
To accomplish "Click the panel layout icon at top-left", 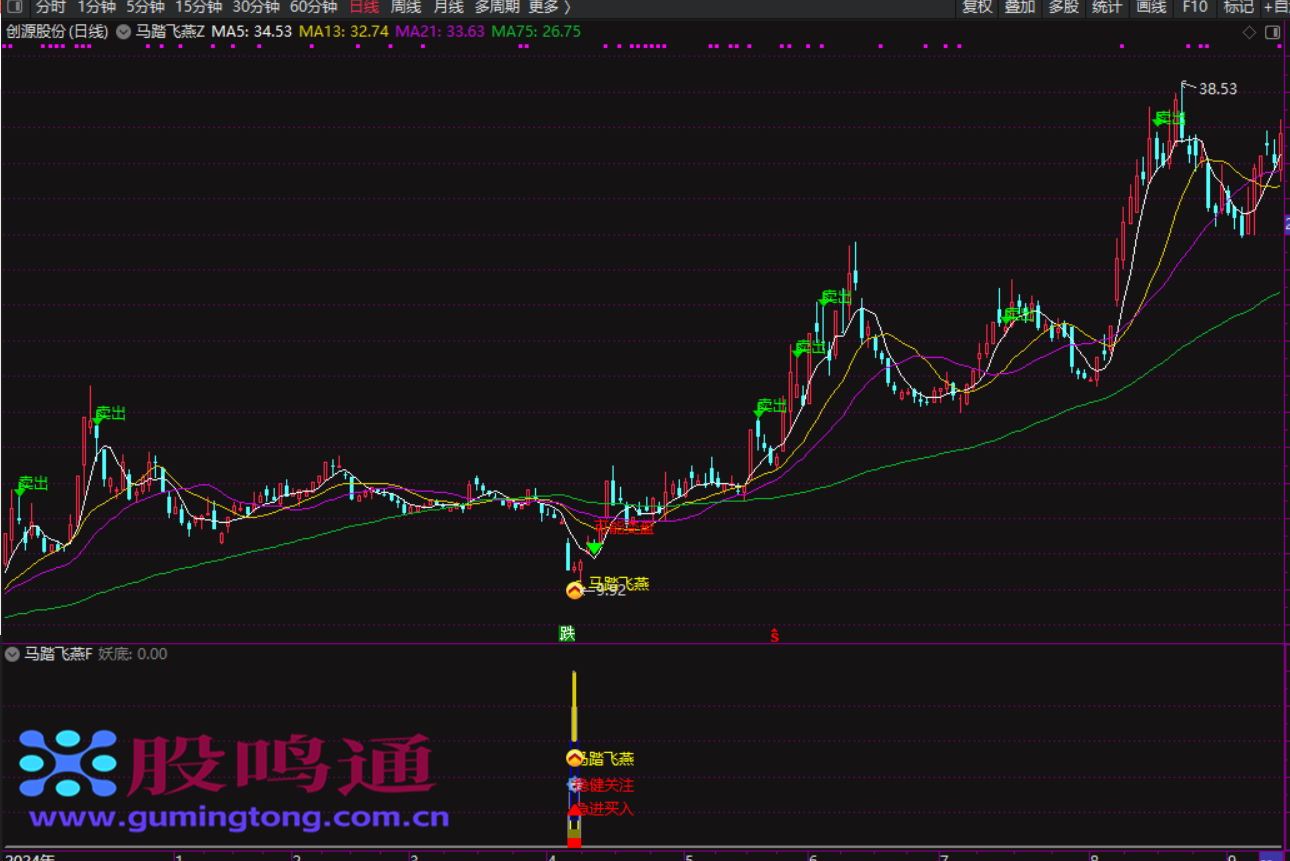I will coord(14,7).
